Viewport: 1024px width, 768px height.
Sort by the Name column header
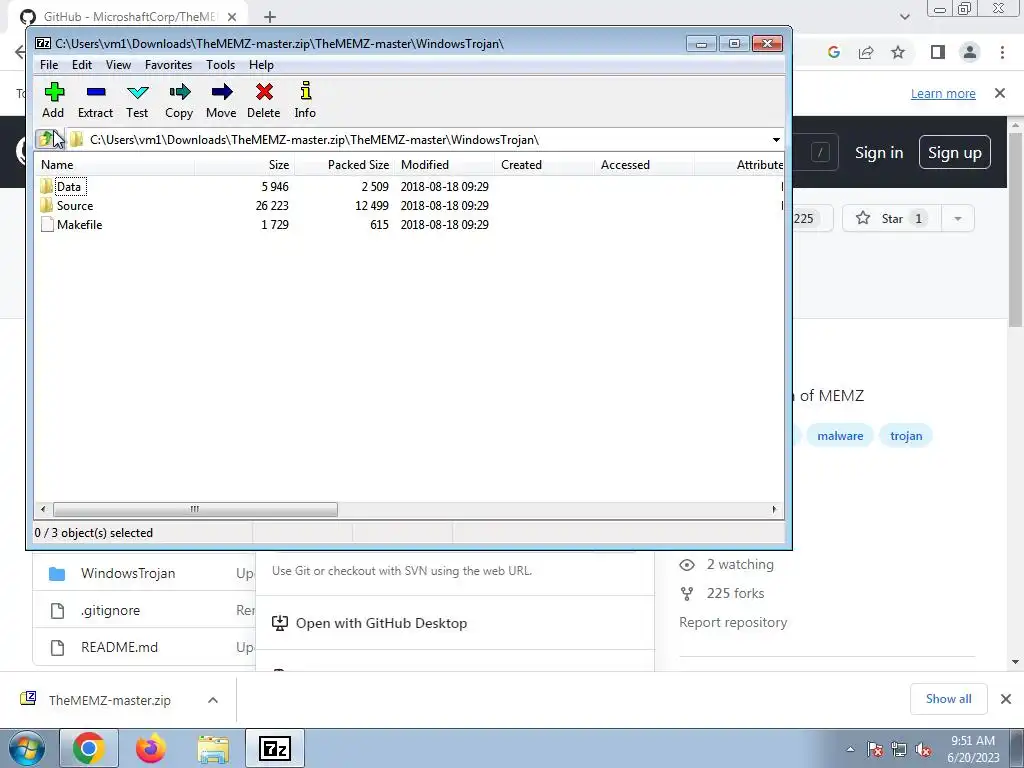(114, 165)
